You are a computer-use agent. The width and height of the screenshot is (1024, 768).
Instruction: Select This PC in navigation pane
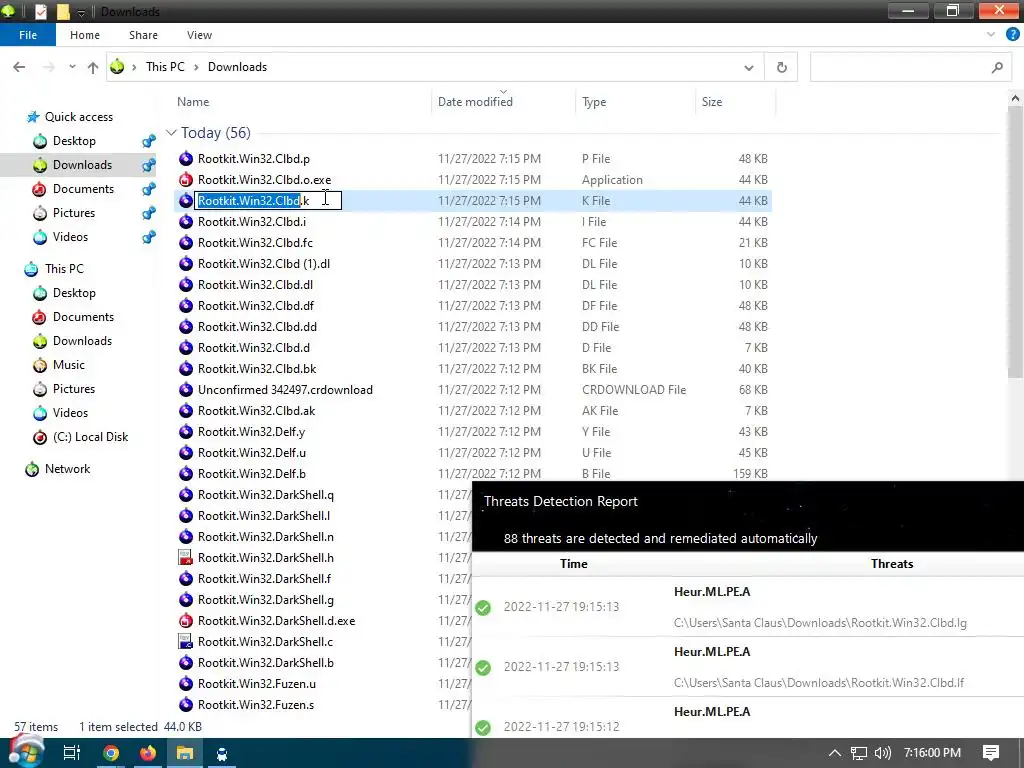[64, 269]
